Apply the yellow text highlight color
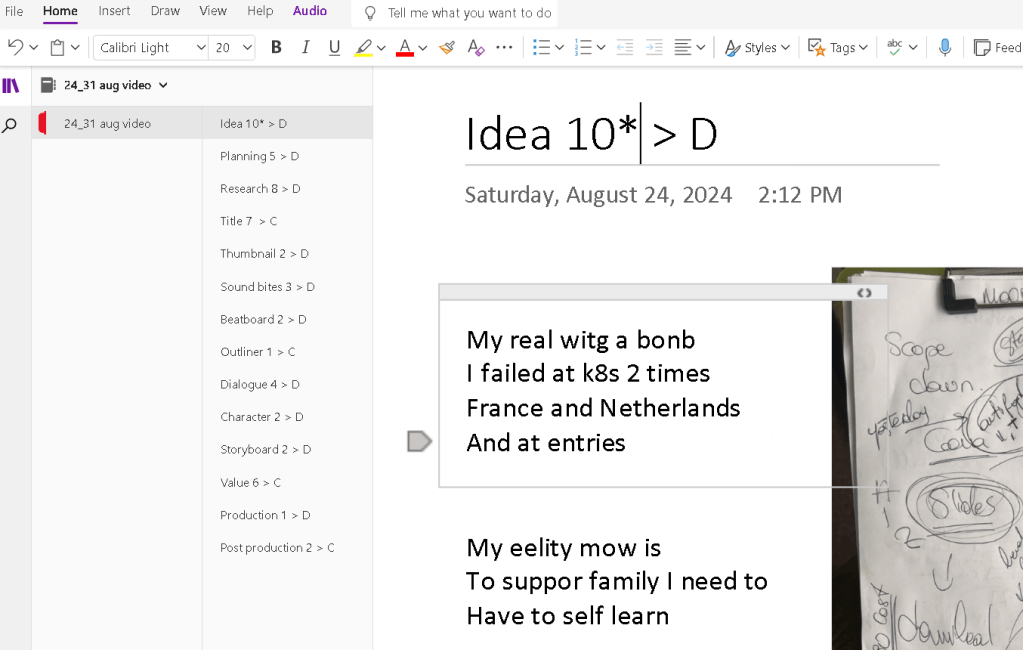The width and height of the screenshot is (1023, 650). click(363, 47)
